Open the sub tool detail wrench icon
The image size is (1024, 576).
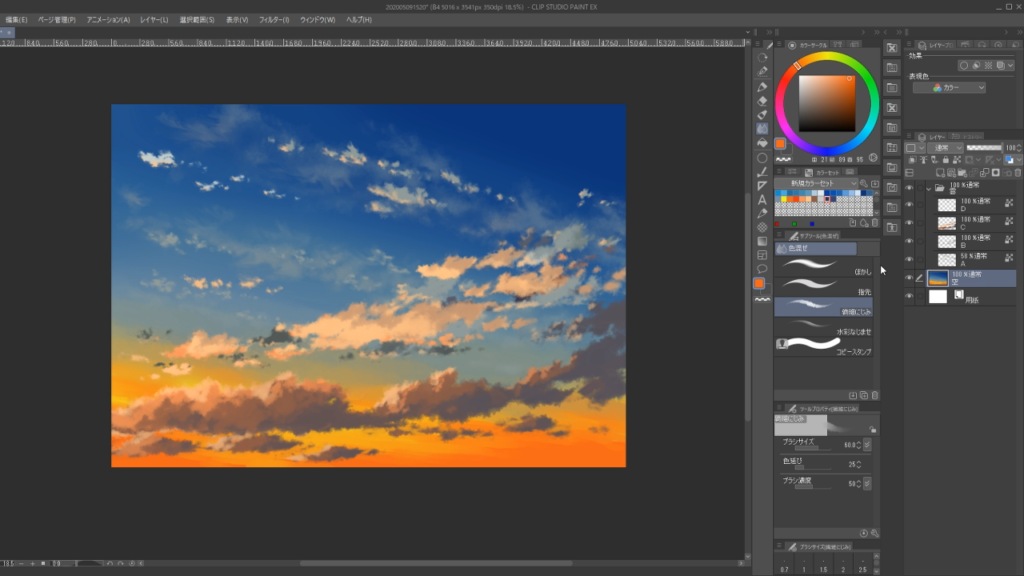875,534
